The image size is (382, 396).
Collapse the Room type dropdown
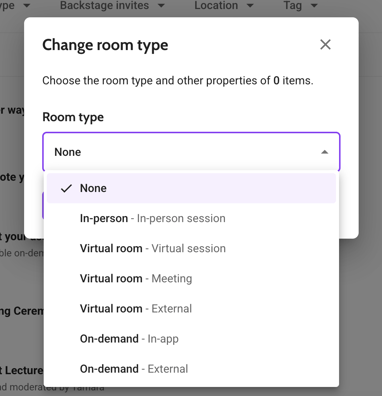[x=191, y=152]
